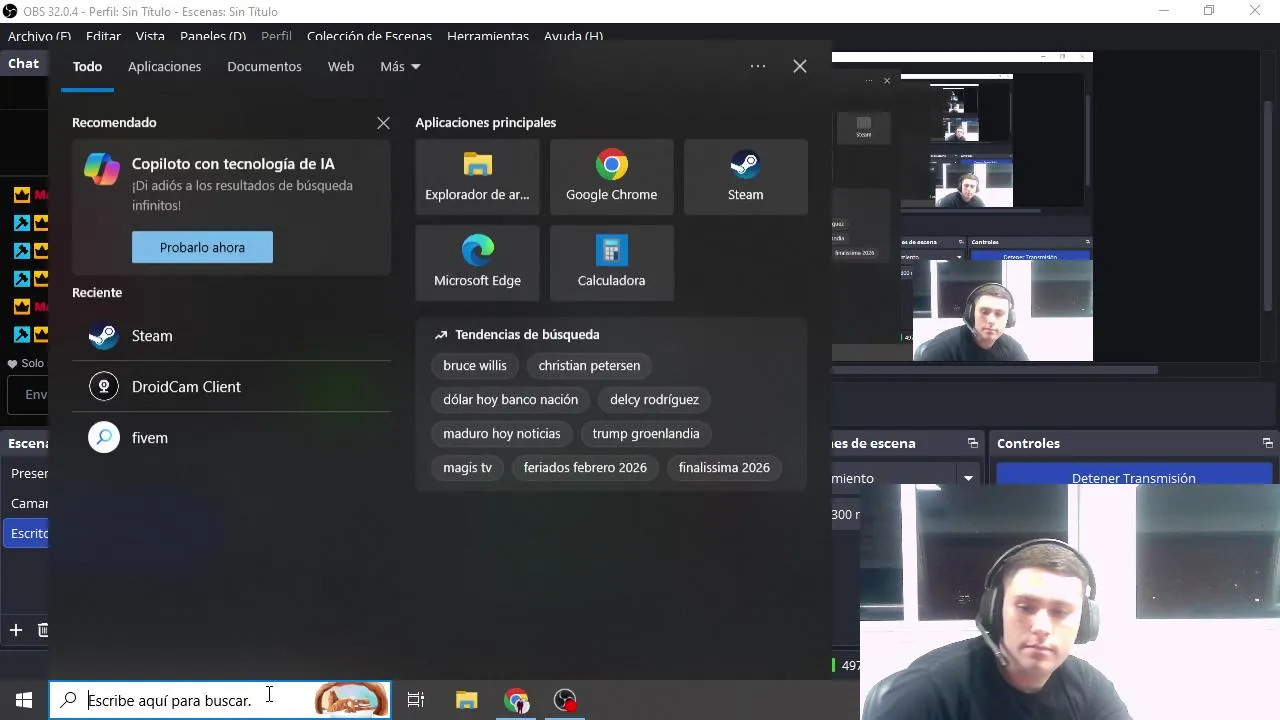Open Steam tile in Aplicaciones principales
Image resolution: width=1280 pixels, height=720 pixels.
coord(745,177)
